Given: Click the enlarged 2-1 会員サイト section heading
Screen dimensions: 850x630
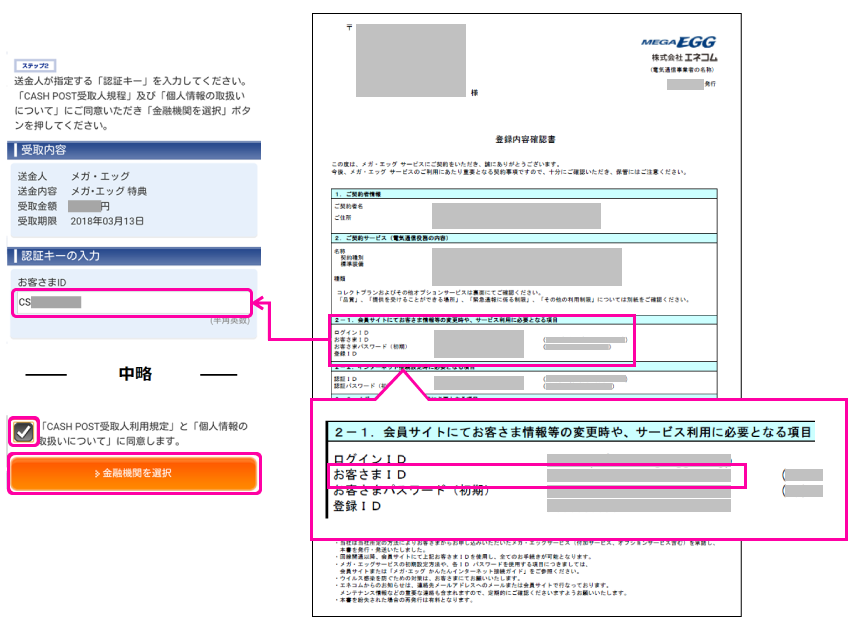Looking at the screenshot, I should coord(570,433).
